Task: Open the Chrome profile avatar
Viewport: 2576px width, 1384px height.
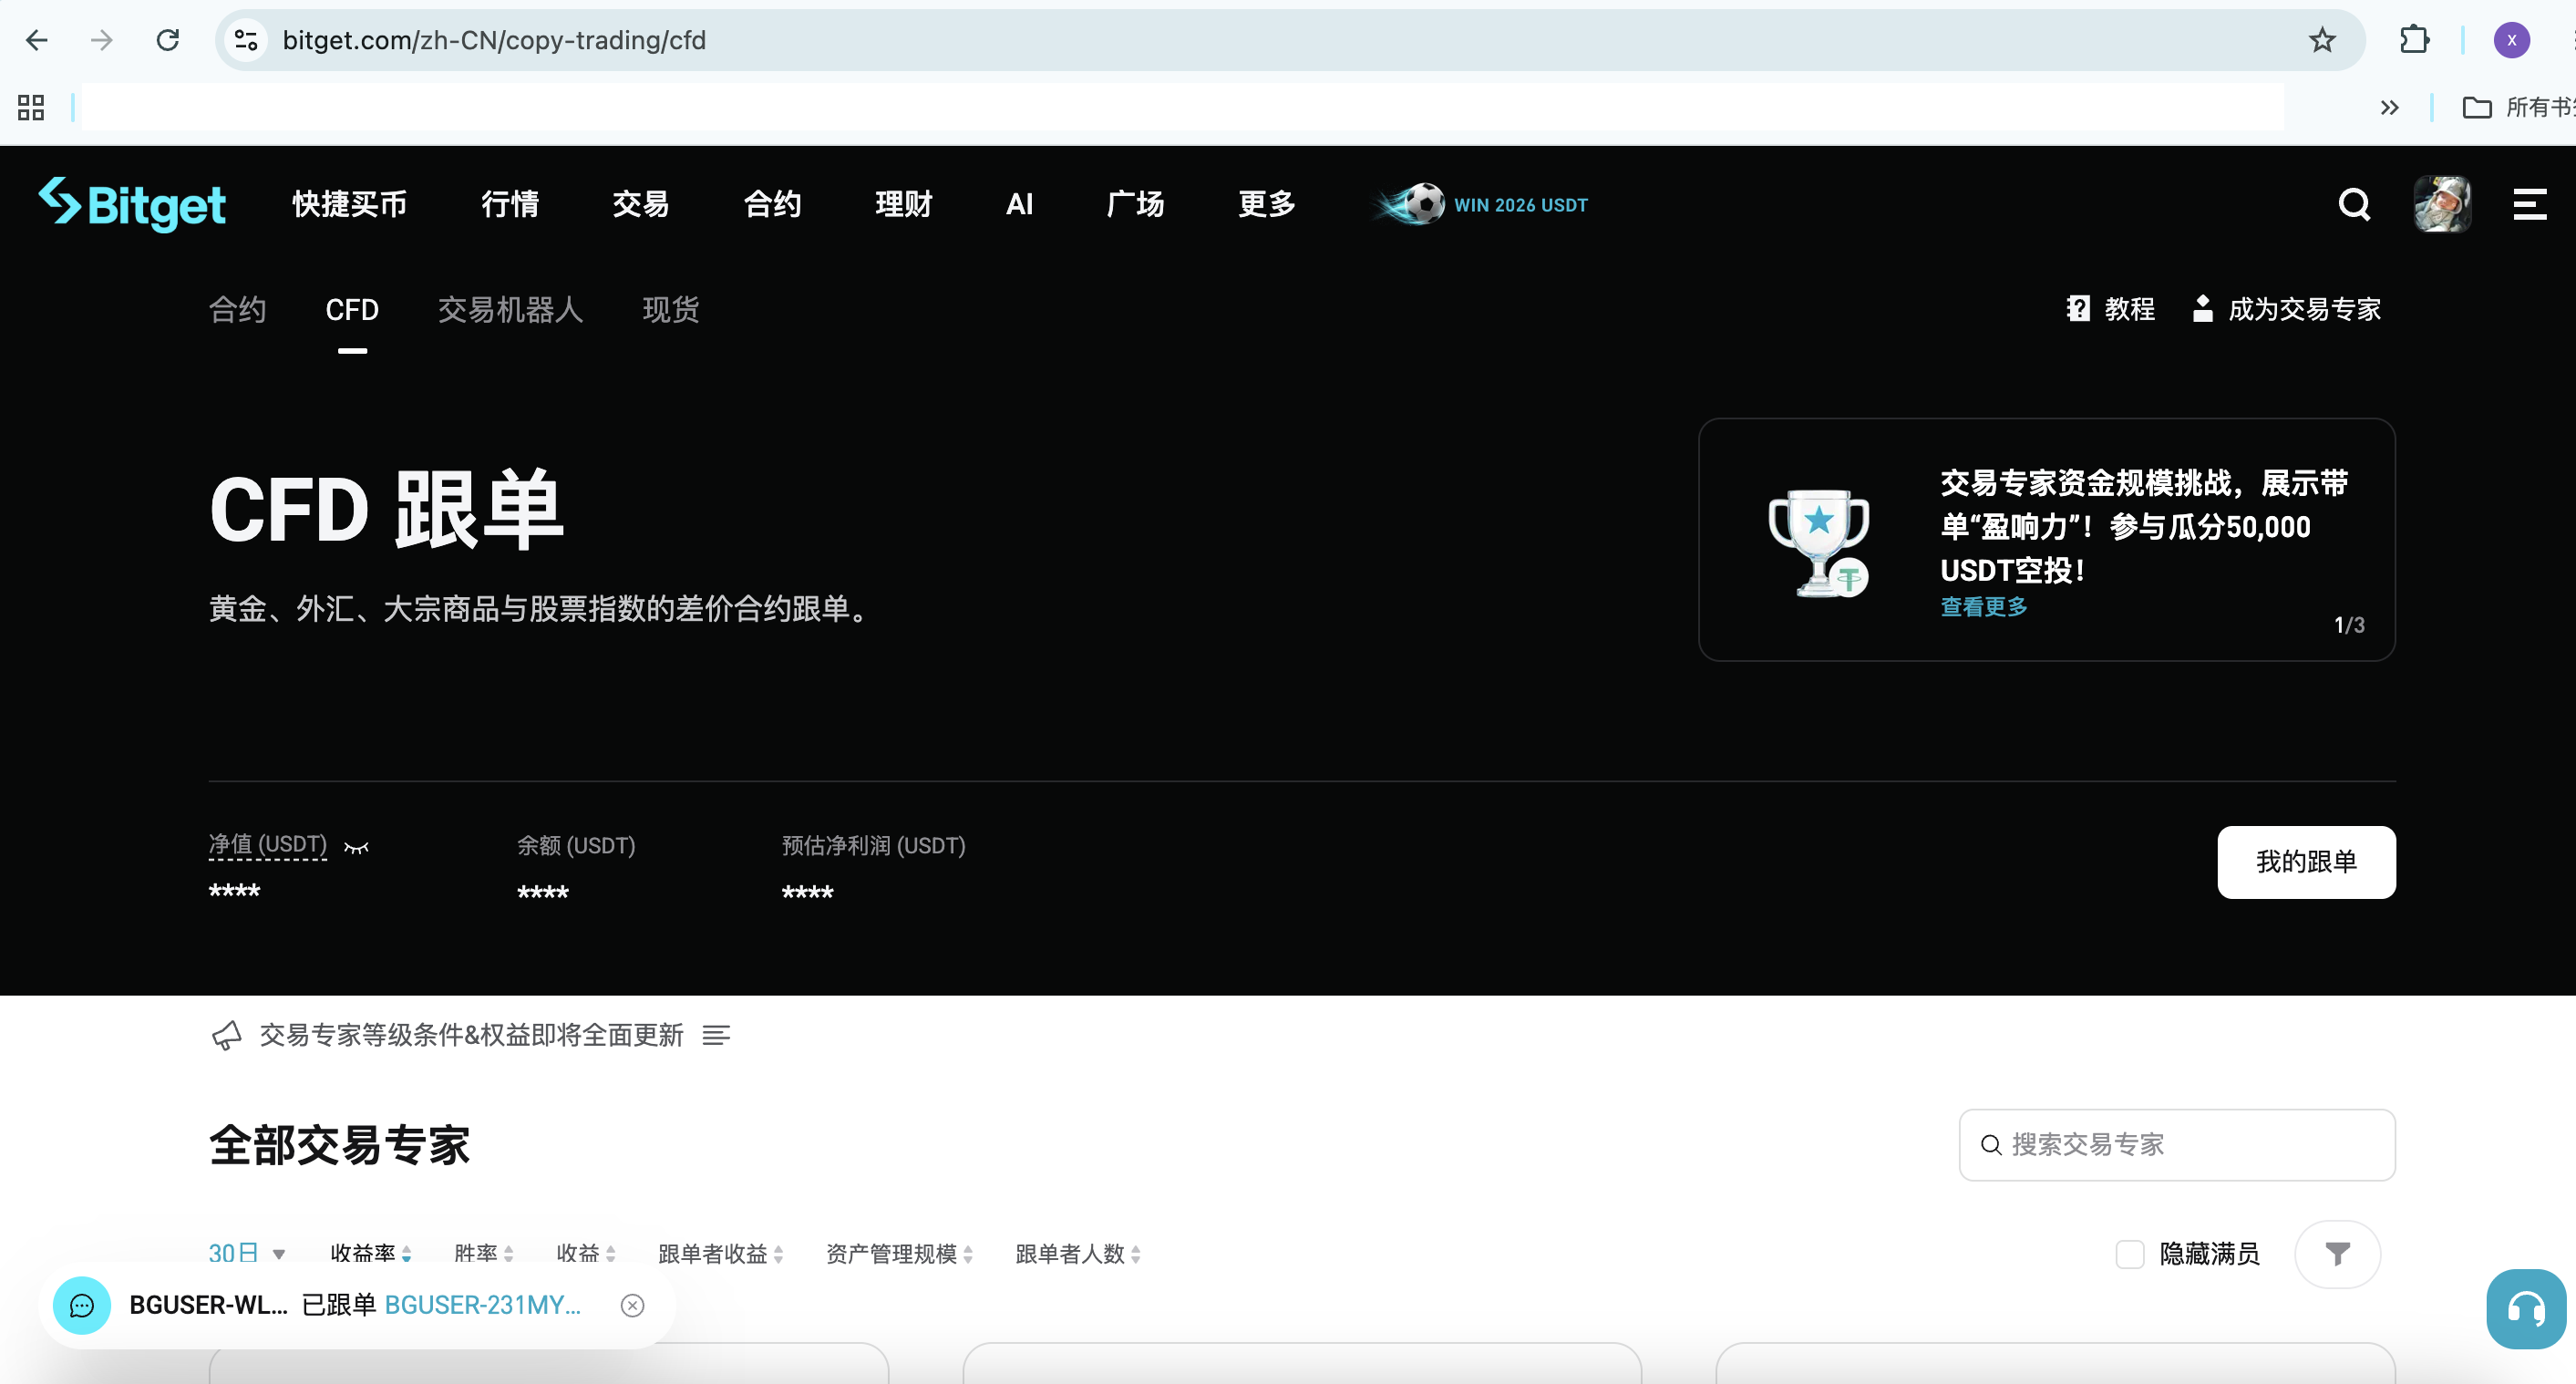Action: tap(2511, 40)
